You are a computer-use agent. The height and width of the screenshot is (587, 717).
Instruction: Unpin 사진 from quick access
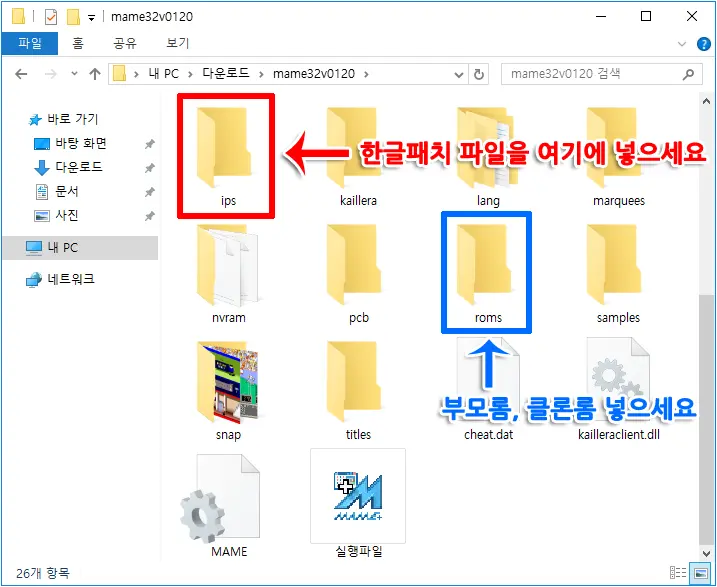tap(150, 216)
